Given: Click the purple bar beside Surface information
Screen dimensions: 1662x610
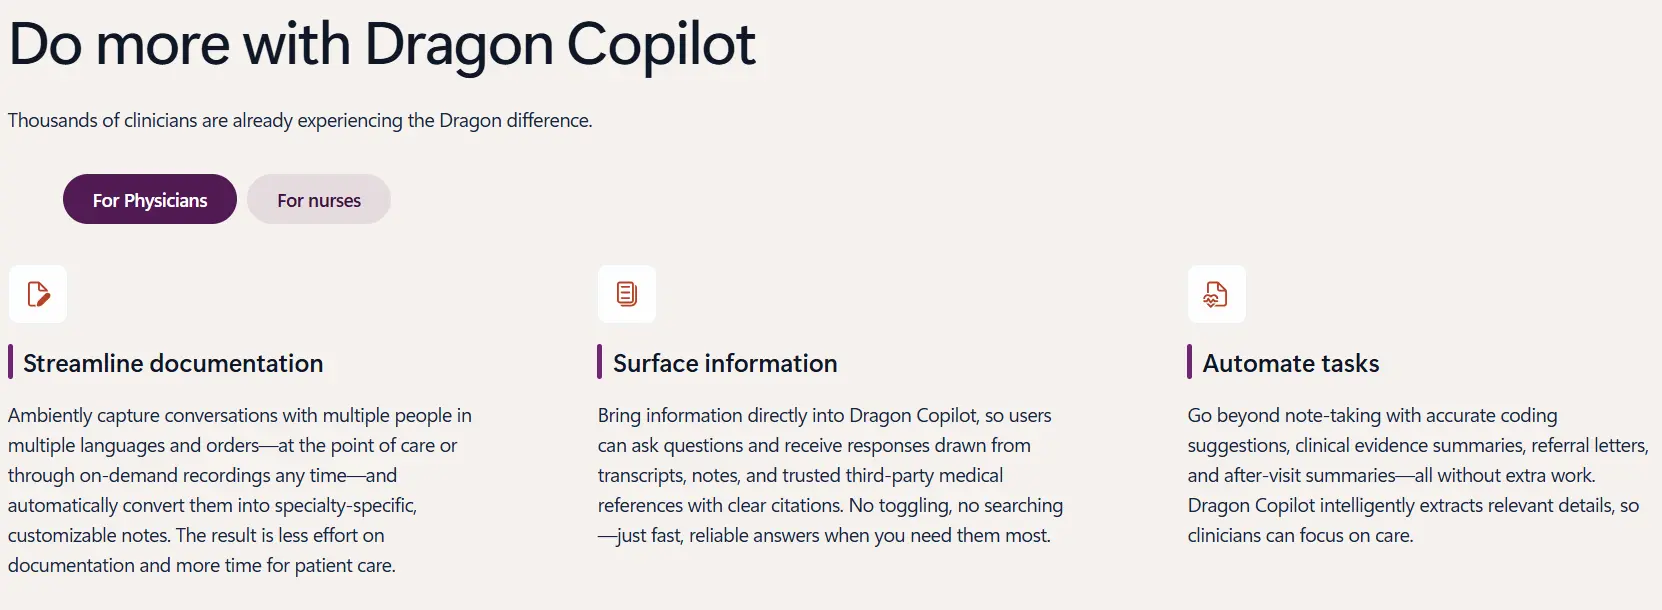Looking at the screenshot, I should [600, 362].
